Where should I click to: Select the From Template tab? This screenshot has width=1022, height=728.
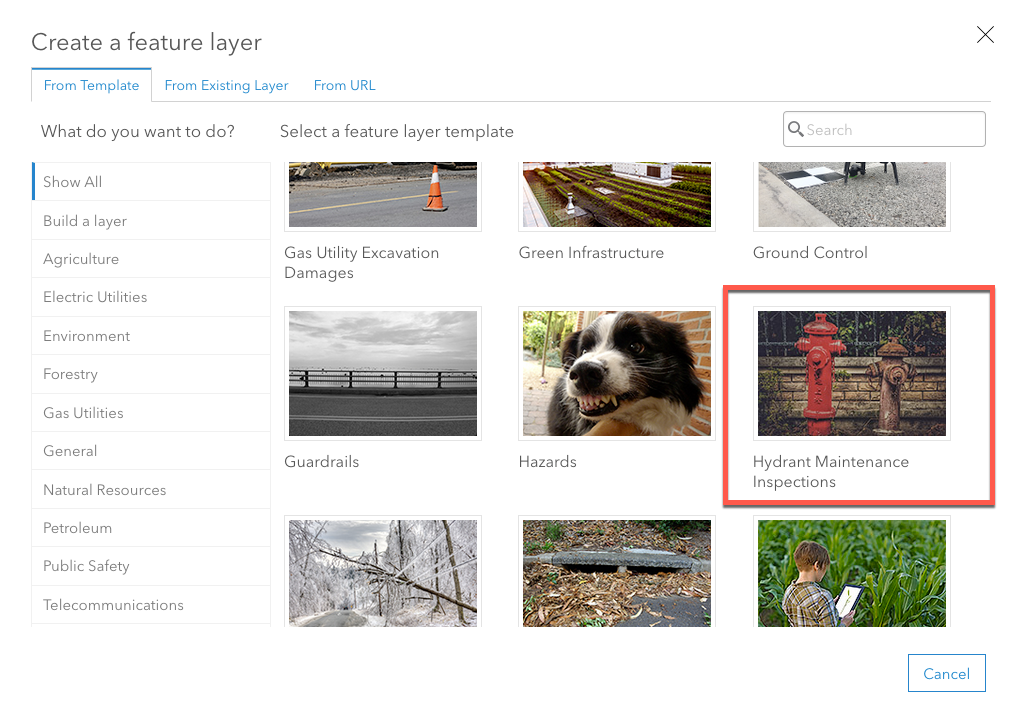click(91, 85)
